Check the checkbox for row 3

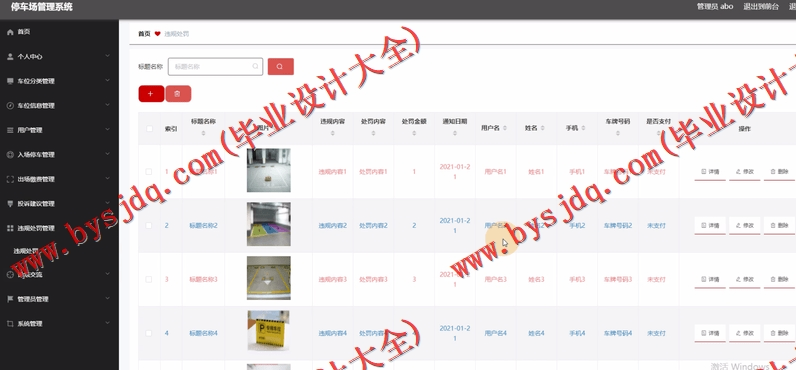149,279
